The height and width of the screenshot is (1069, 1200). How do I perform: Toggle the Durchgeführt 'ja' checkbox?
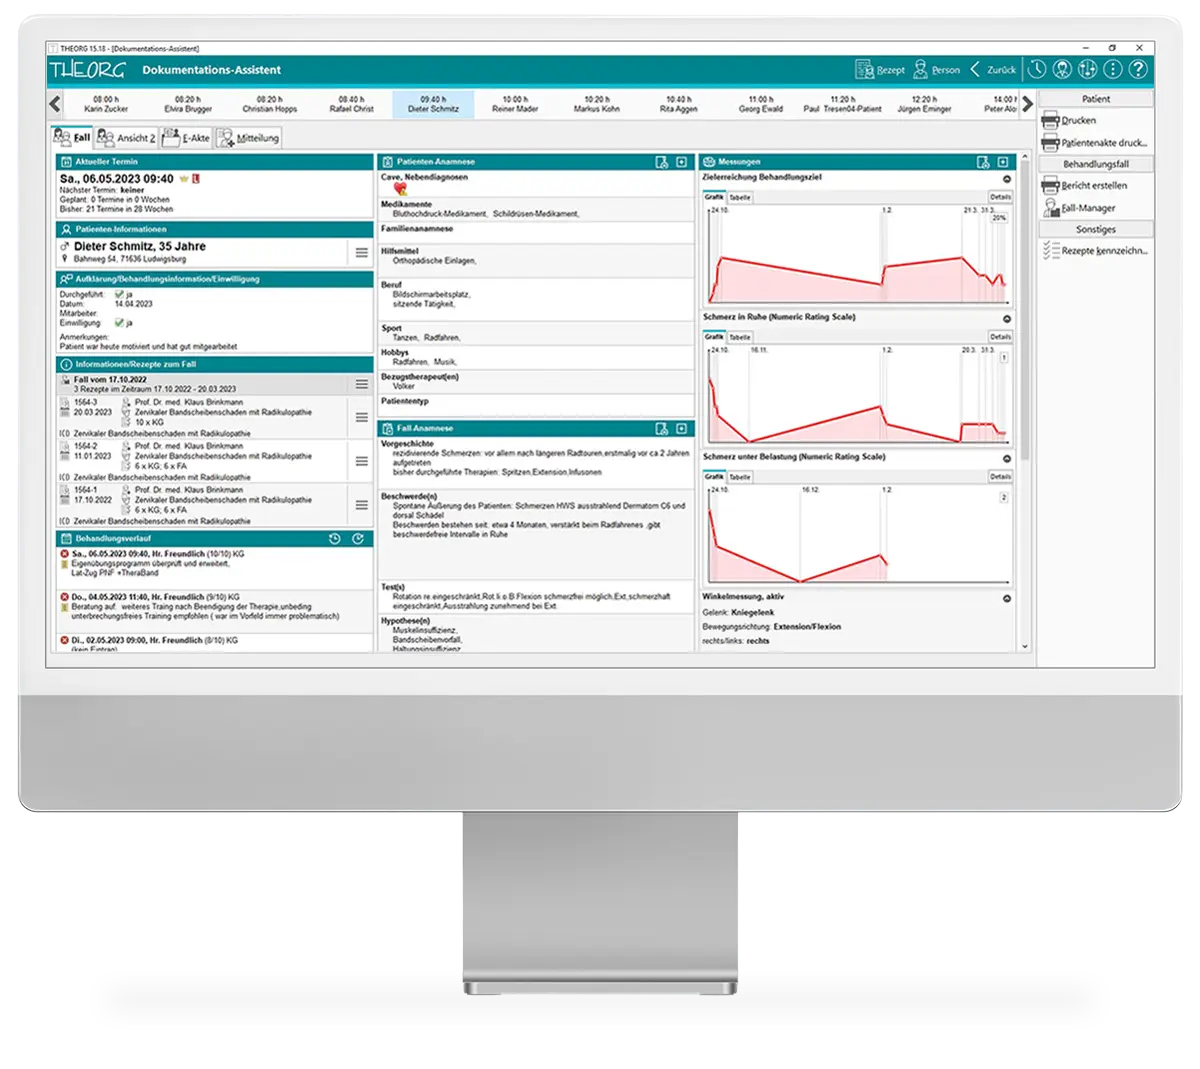[x=119, y=295]
